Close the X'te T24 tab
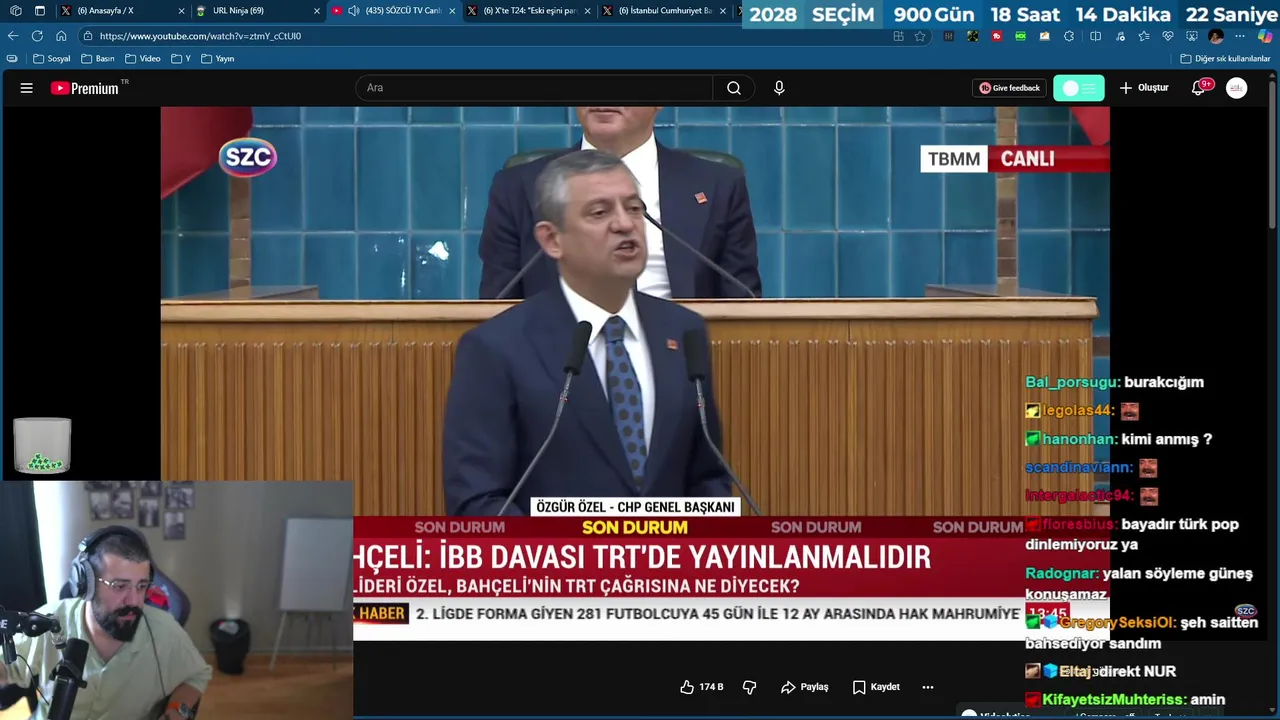Viewport: 1280px width, 720px height. pos(587,11)
